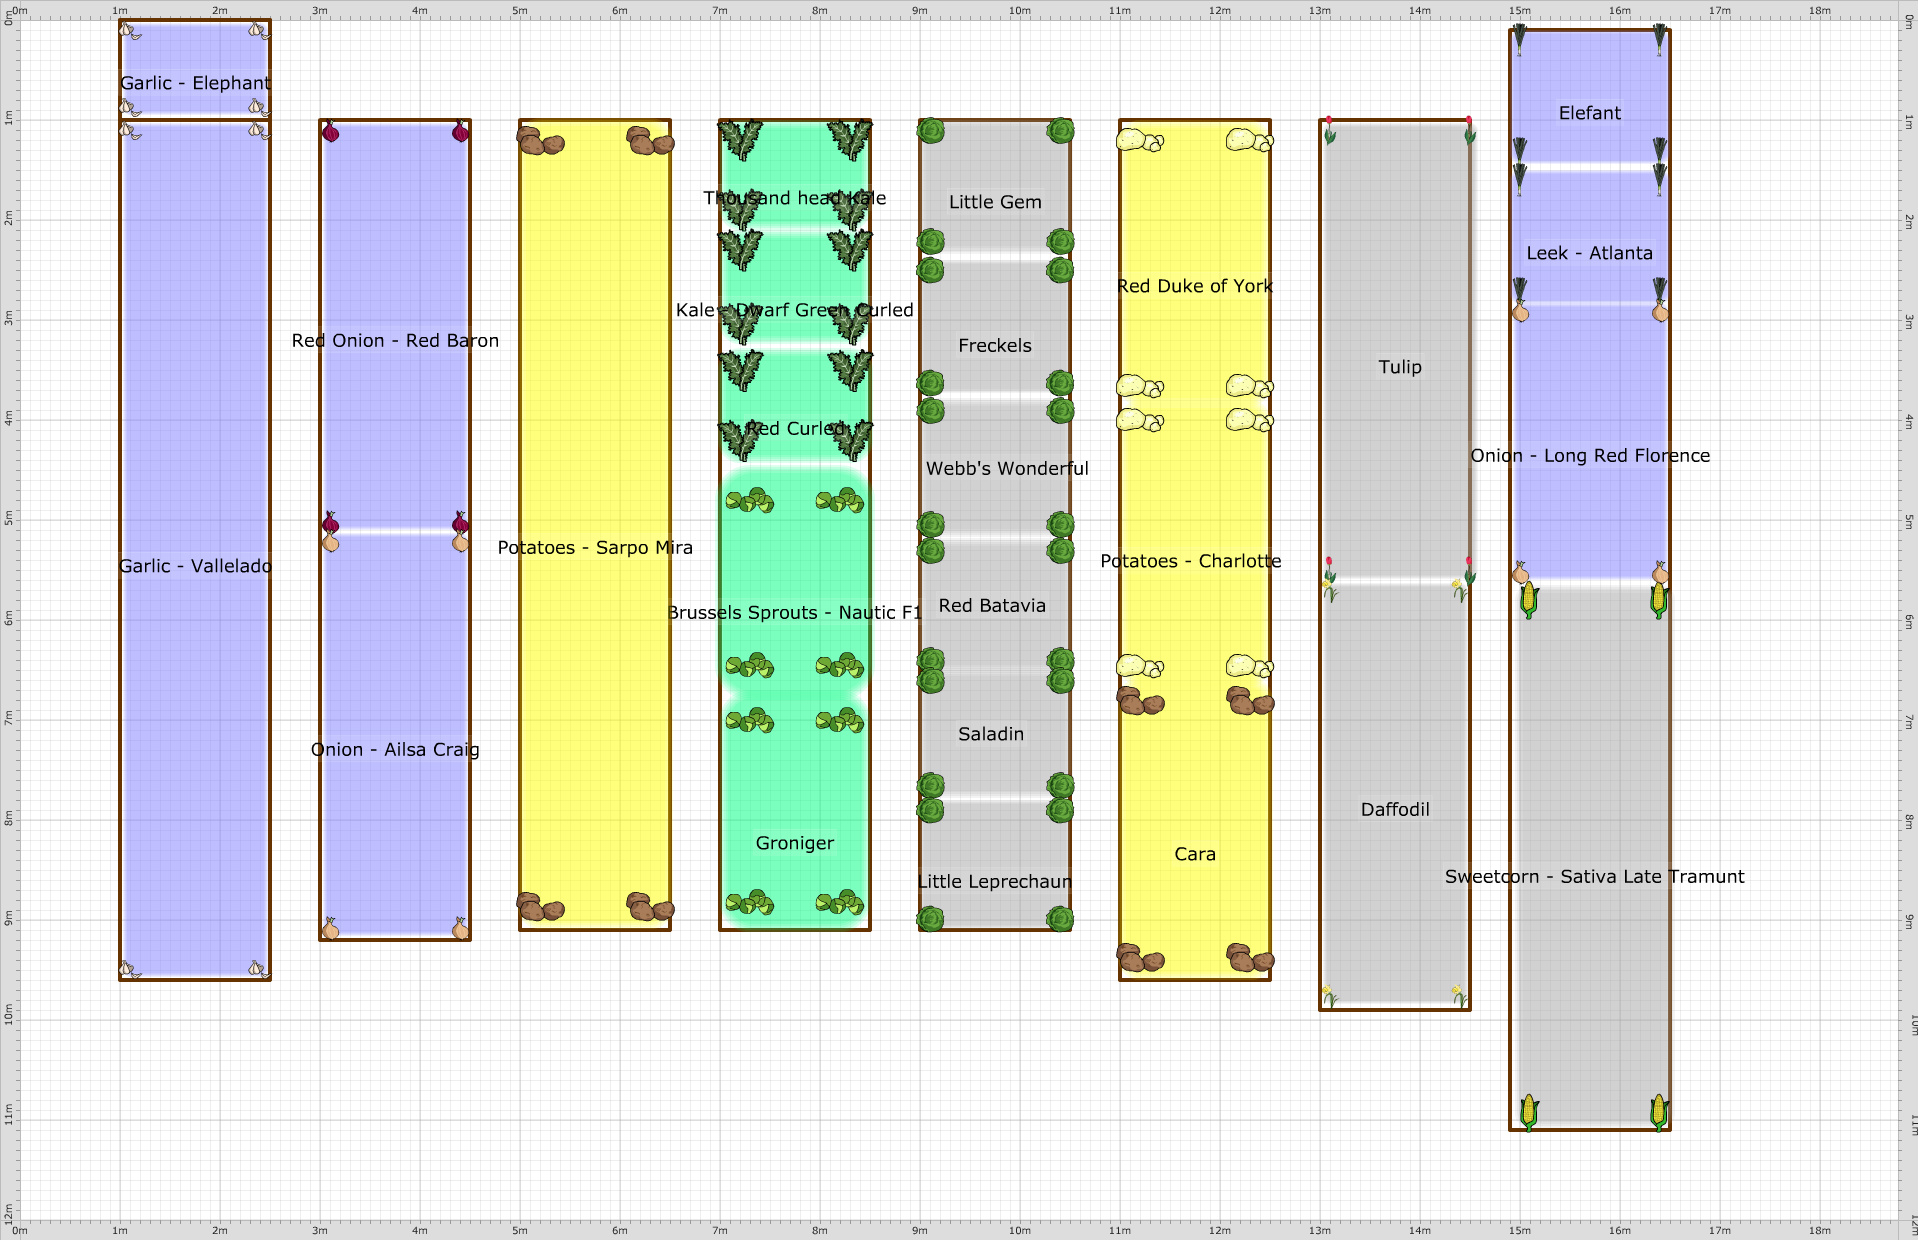Click bottom-right garlic icon in Valleladо bed
Viewport: 1918px width, 1240px height.
[259, 969]
